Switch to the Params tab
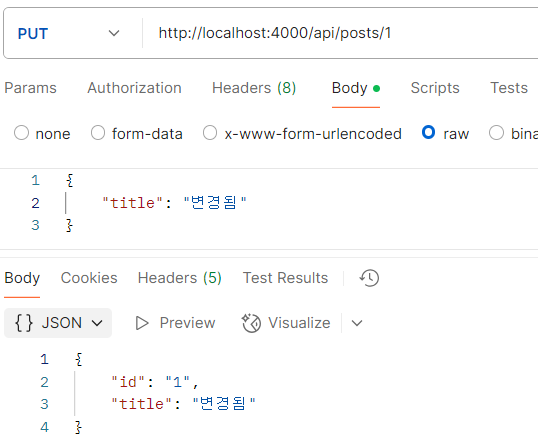The image size is (538, 440). coord(30,88)
